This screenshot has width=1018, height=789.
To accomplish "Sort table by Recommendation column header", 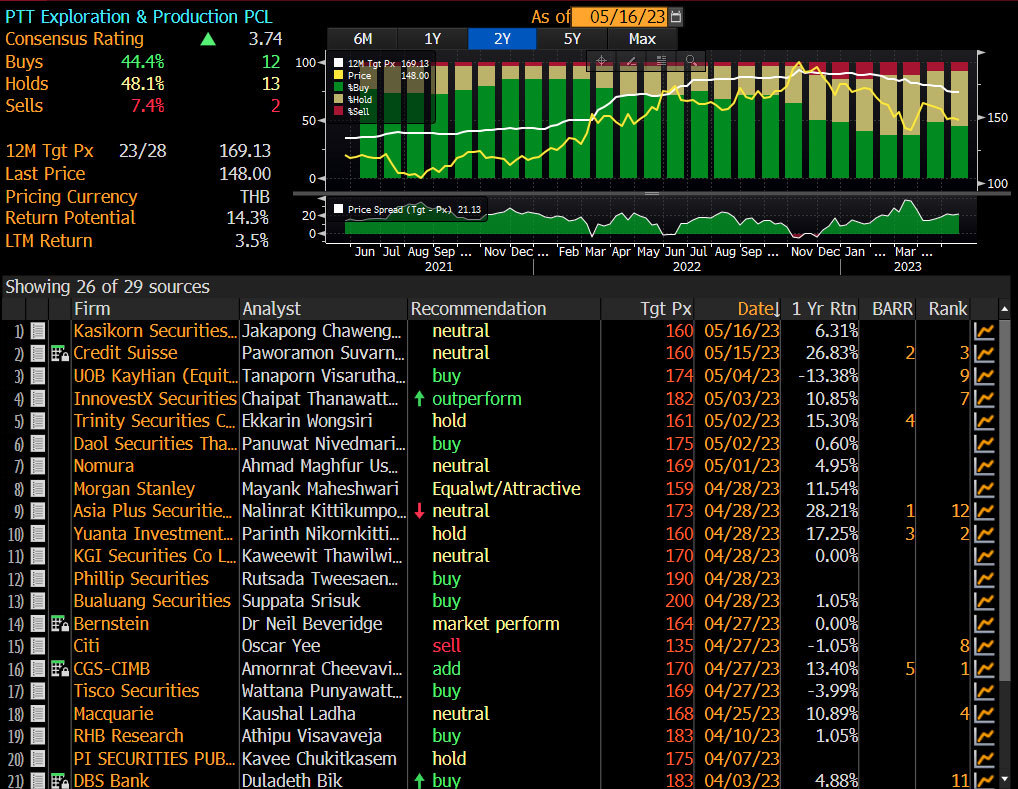I will tap(504, 309).
